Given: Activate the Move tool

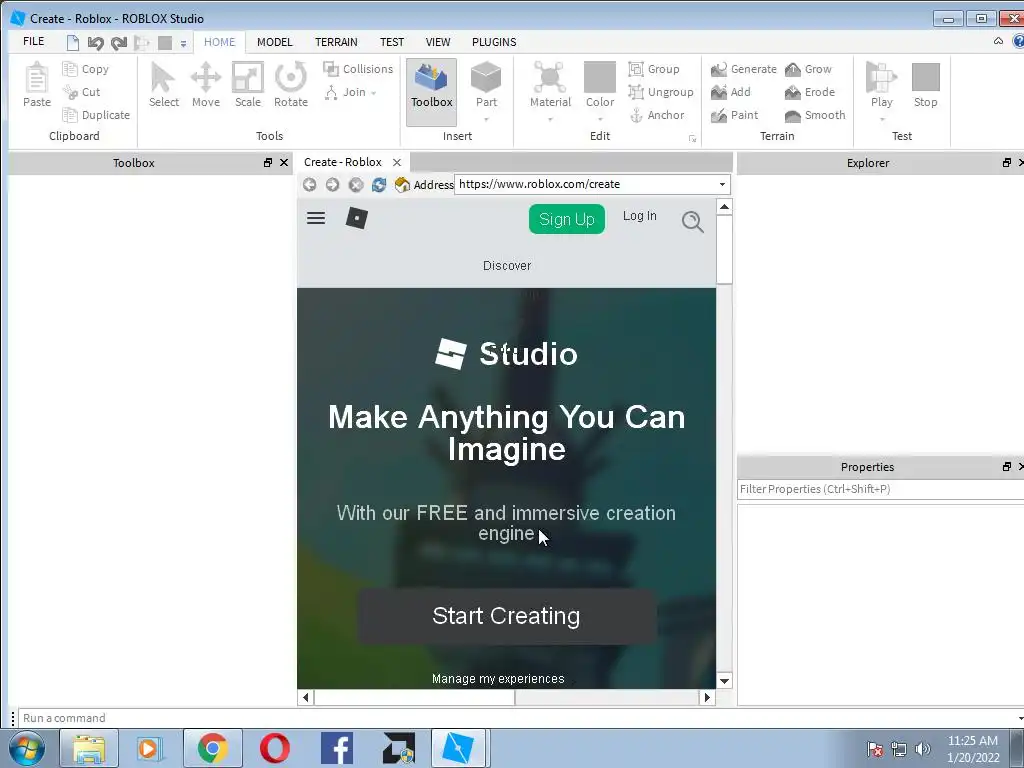Looking at the screenshot, I should click(206, 85).
